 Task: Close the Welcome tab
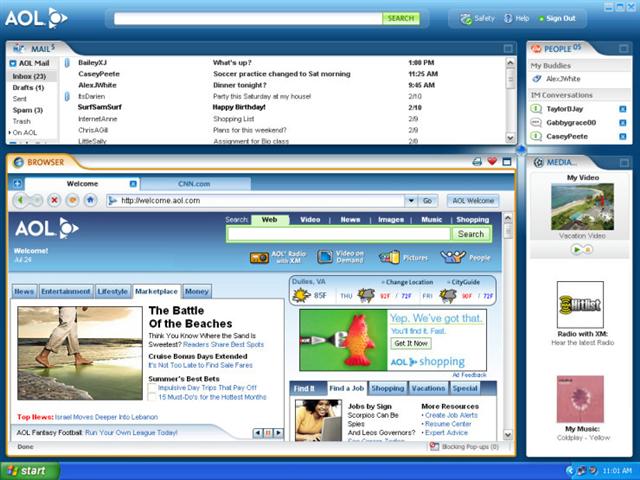pos(133,184)
